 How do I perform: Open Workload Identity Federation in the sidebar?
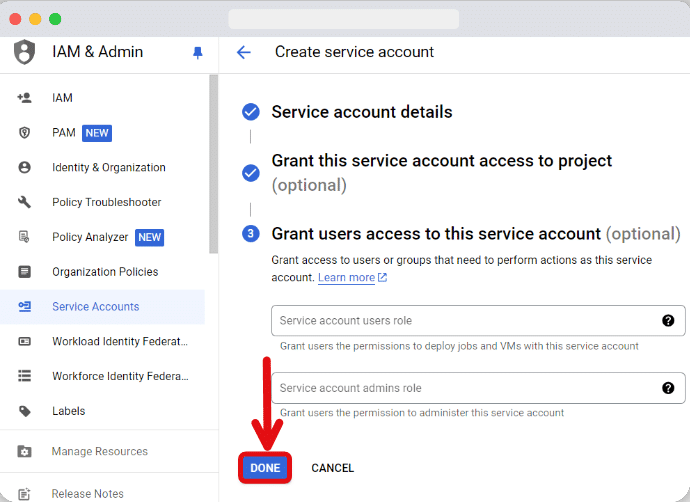[120, 341]
